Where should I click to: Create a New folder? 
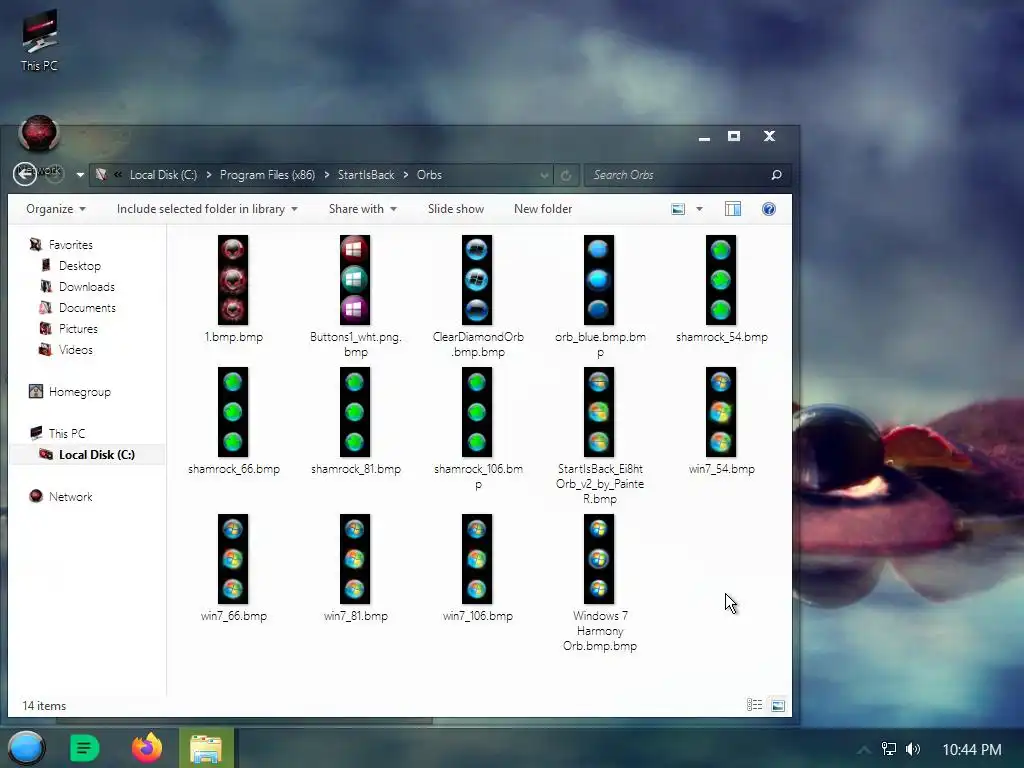click(x=543, y=209)
